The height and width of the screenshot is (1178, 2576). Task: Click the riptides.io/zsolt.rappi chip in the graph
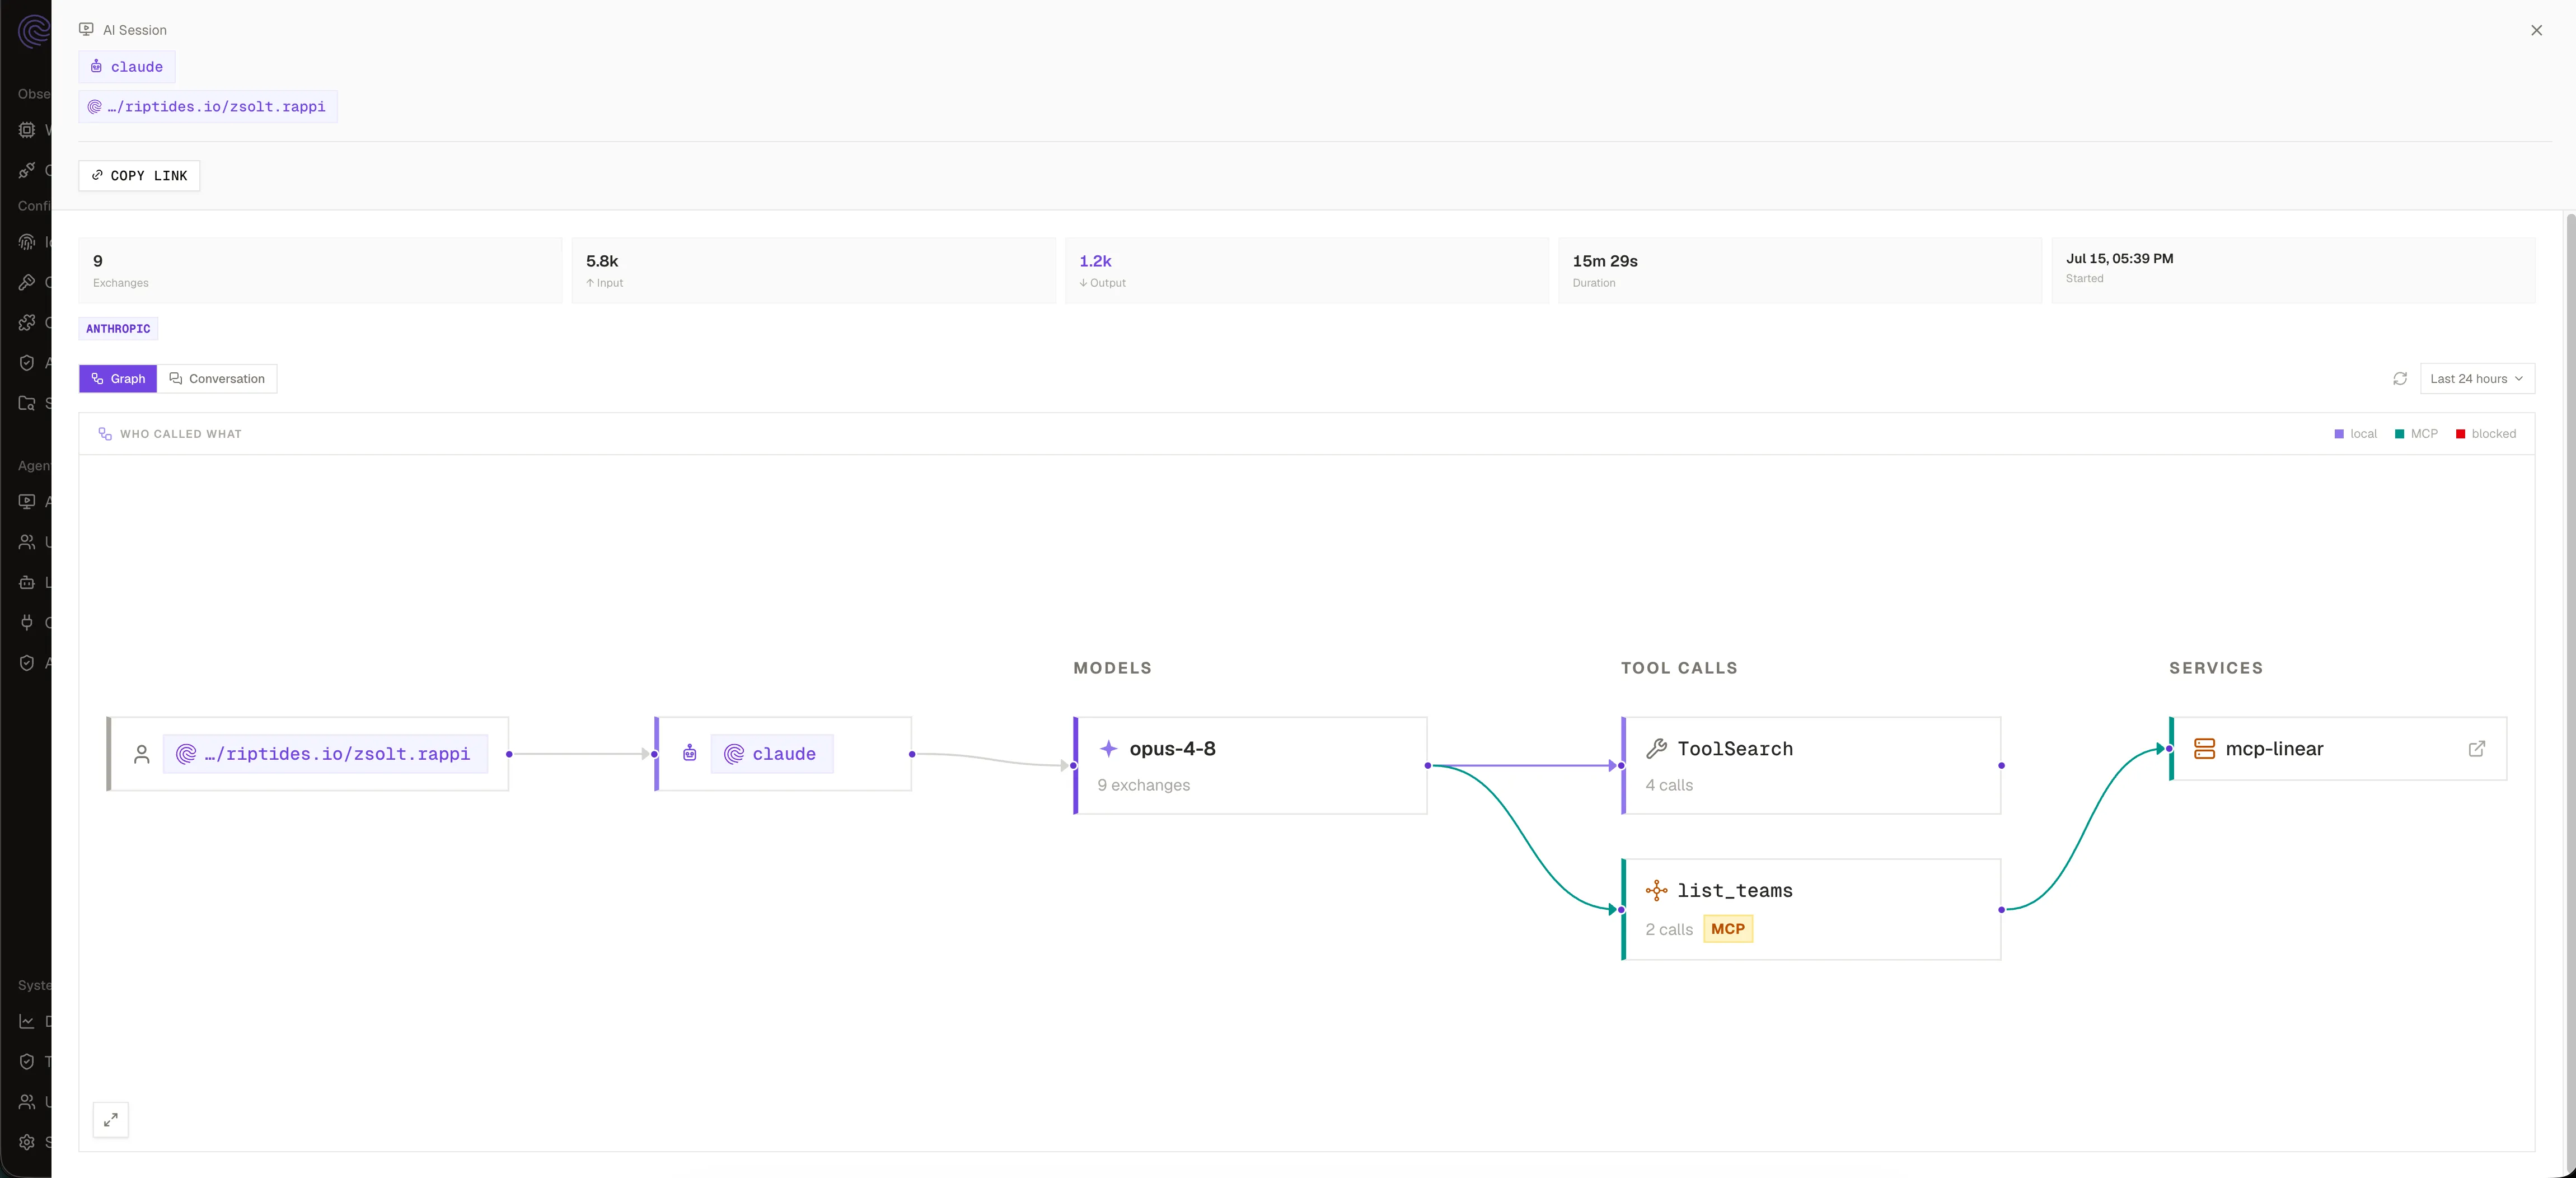325,754
